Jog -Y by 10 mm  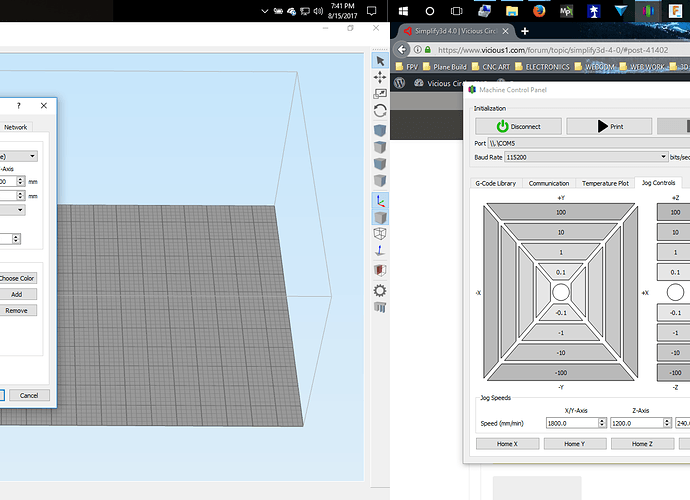pyautogui.click(x=561, y=353)
